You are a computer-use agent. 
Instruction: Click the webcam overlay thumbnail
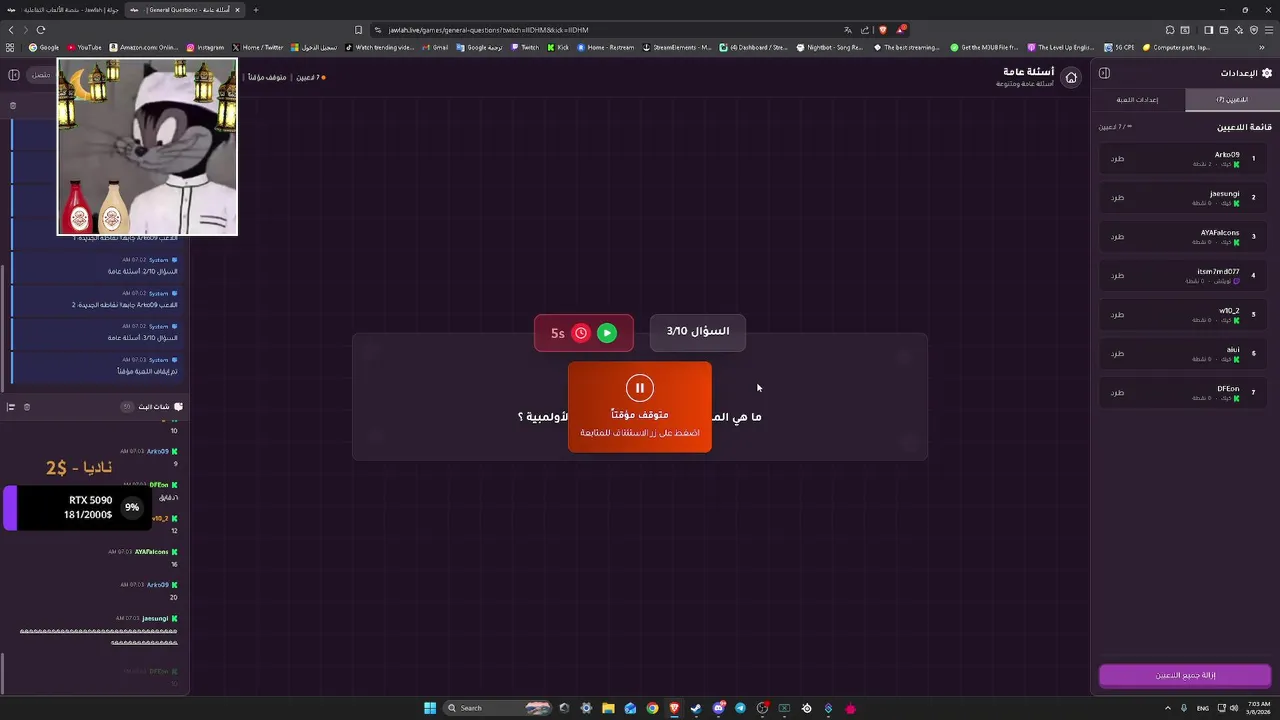(147, 147)
